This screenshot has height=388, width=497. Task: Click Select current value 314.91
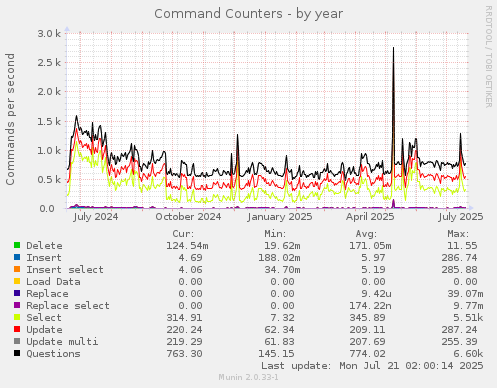pyautogui.click(x=184, y=318)
